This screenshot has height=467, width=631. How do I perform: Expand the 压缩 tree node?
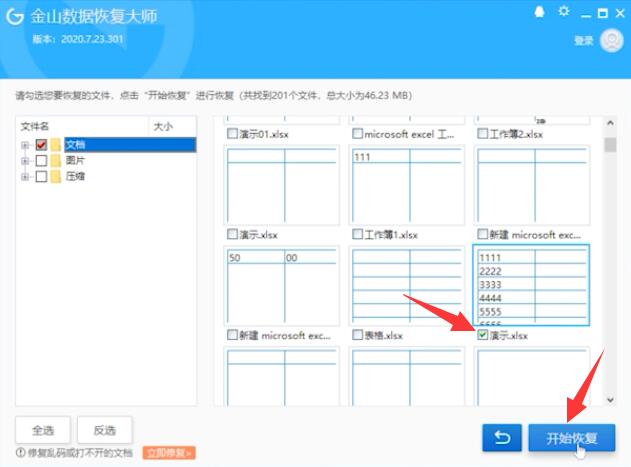[x=25, y=176]
